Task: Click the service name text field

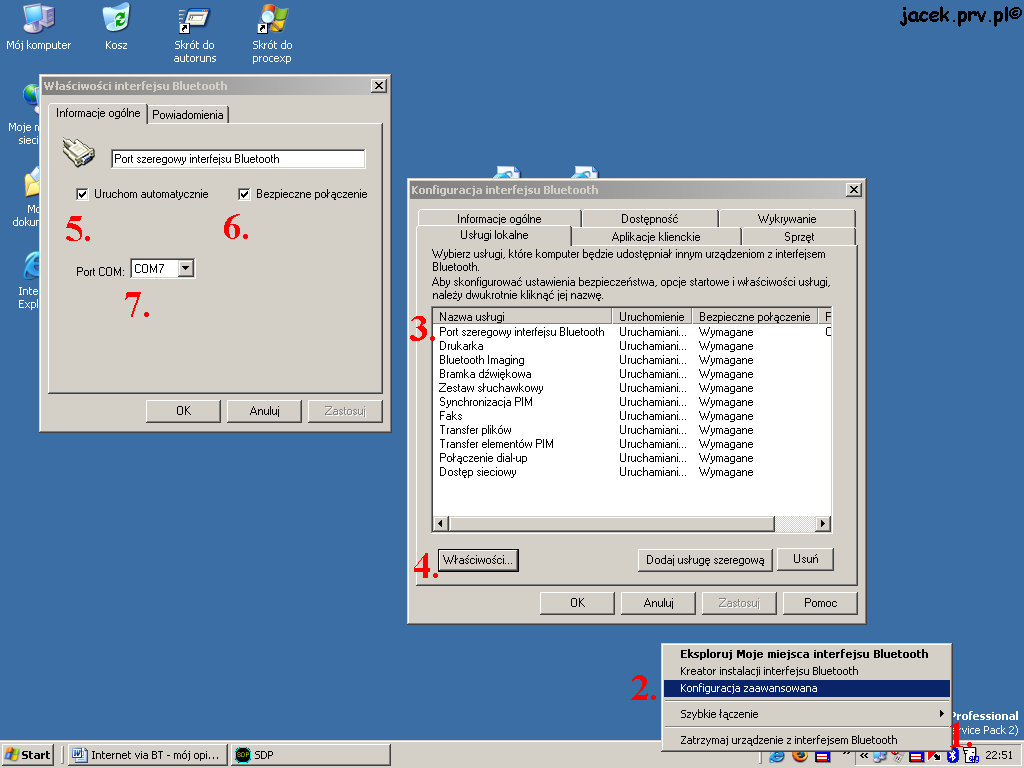Action: tap(238, 159)
